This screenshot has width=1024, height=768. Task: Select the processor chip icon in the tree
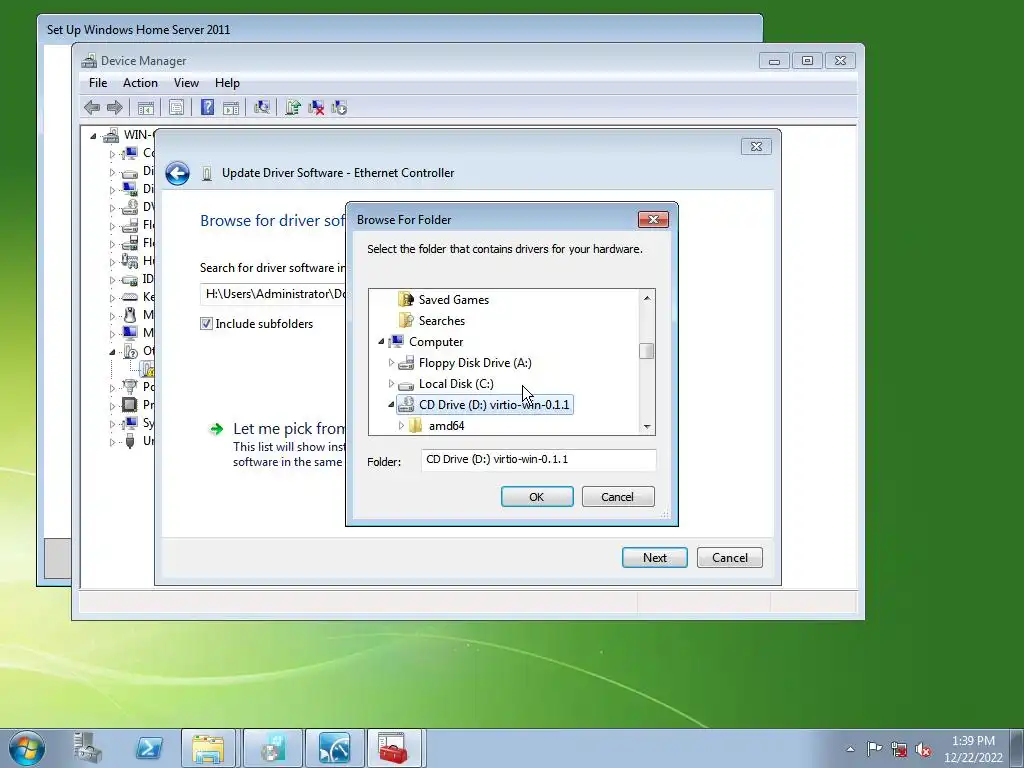[x=130, y=405]
